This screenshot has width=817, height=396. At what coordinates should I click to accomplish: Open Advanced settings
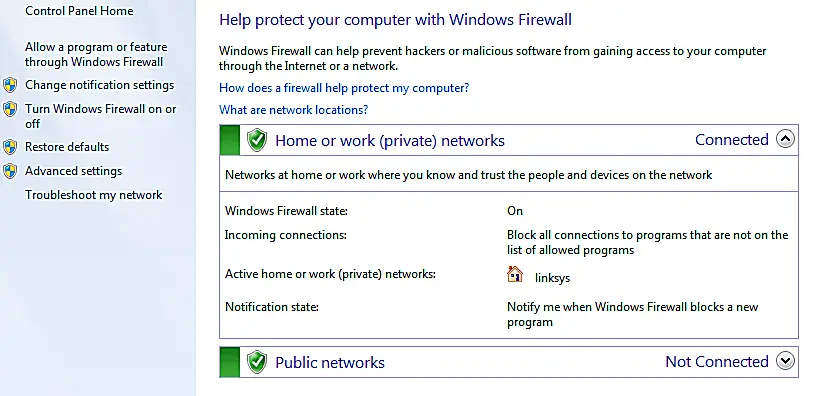tap(73, 171)
